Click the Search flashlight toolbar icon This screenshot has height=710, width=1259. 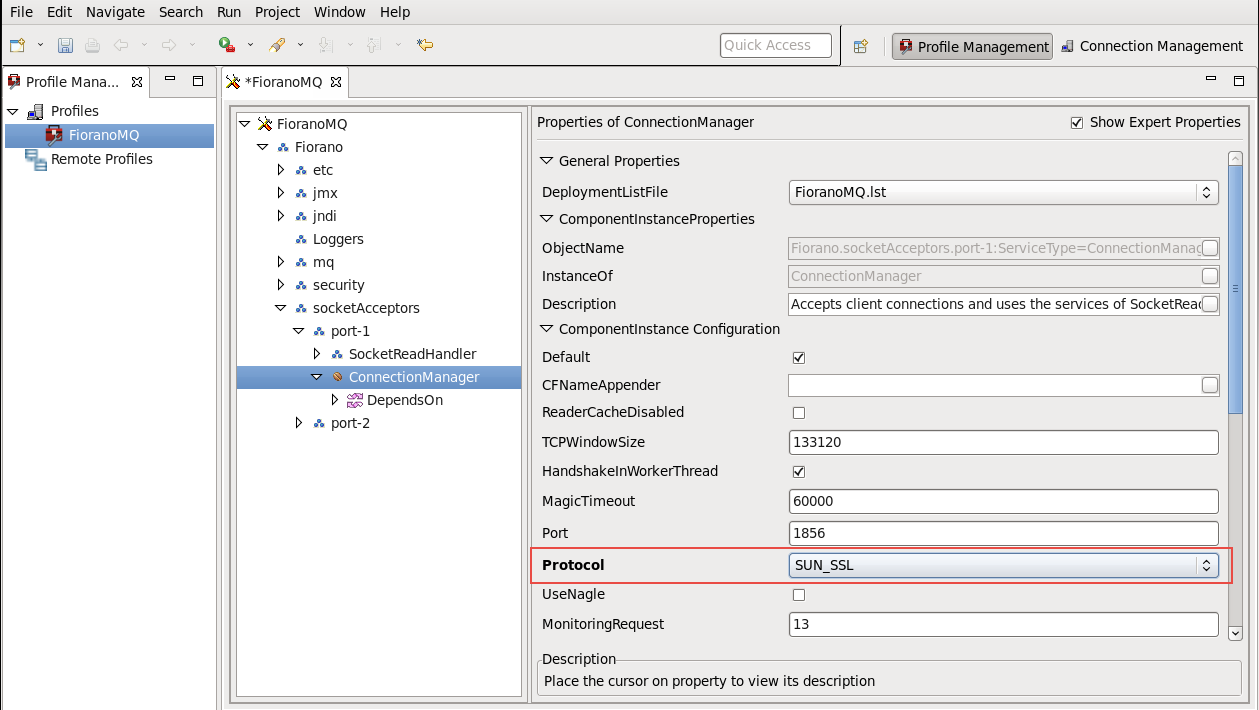click(x=278, y=45)
